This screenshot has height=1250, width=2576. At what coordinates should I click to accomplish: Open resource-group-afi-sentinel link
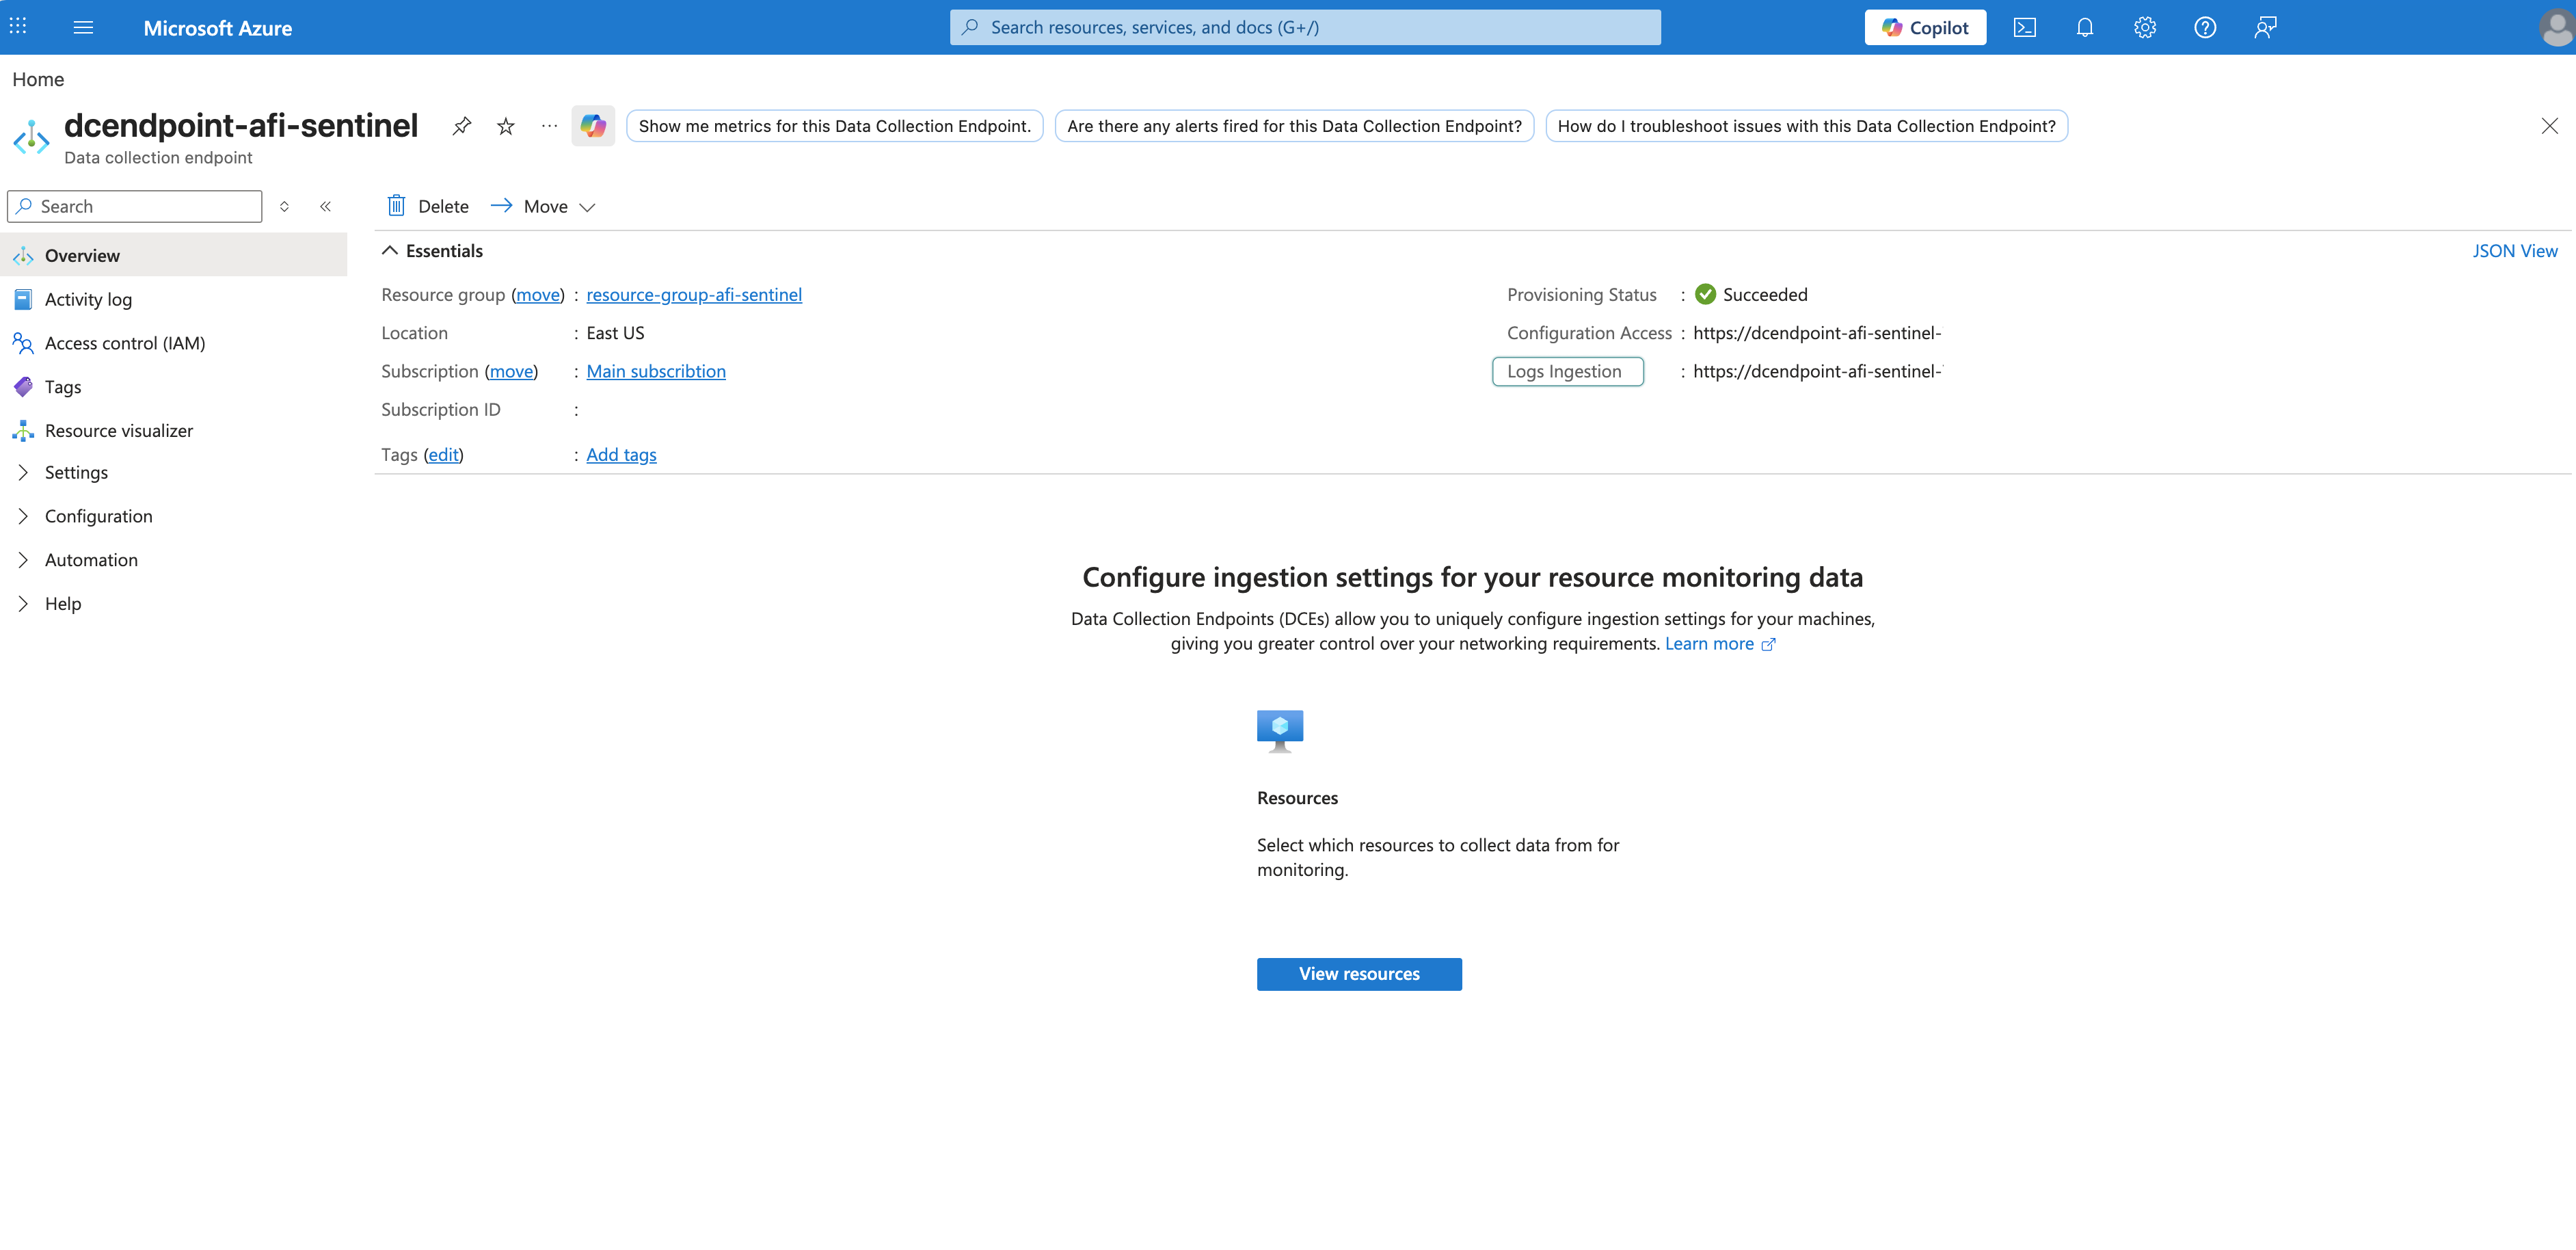[x=694, y=294]
